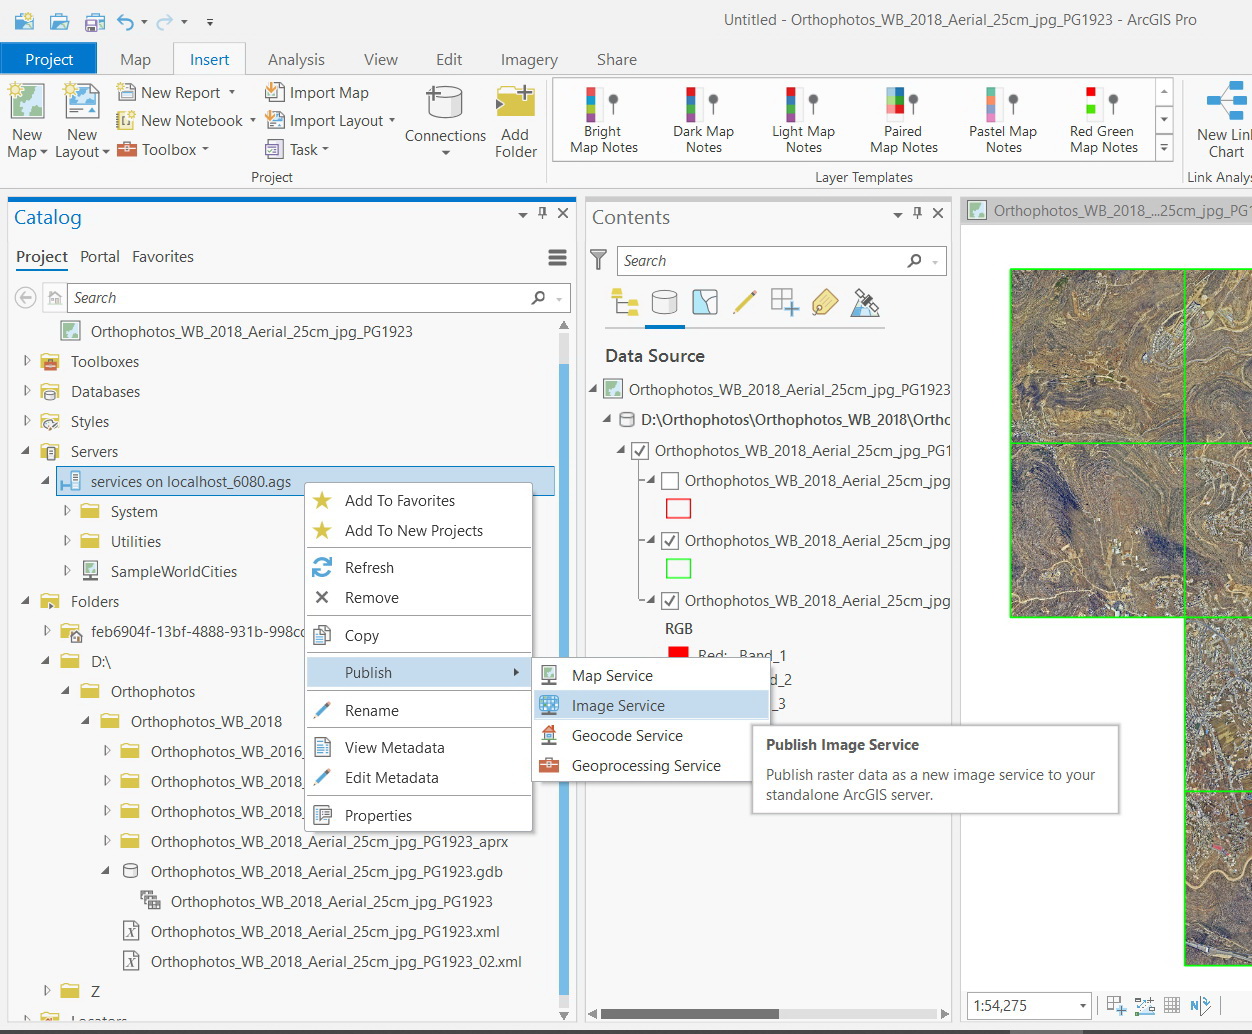Open the map scale dropdown showing 1:54,275
Screen dimensions: 1252x1034
click(1082, 1005)
